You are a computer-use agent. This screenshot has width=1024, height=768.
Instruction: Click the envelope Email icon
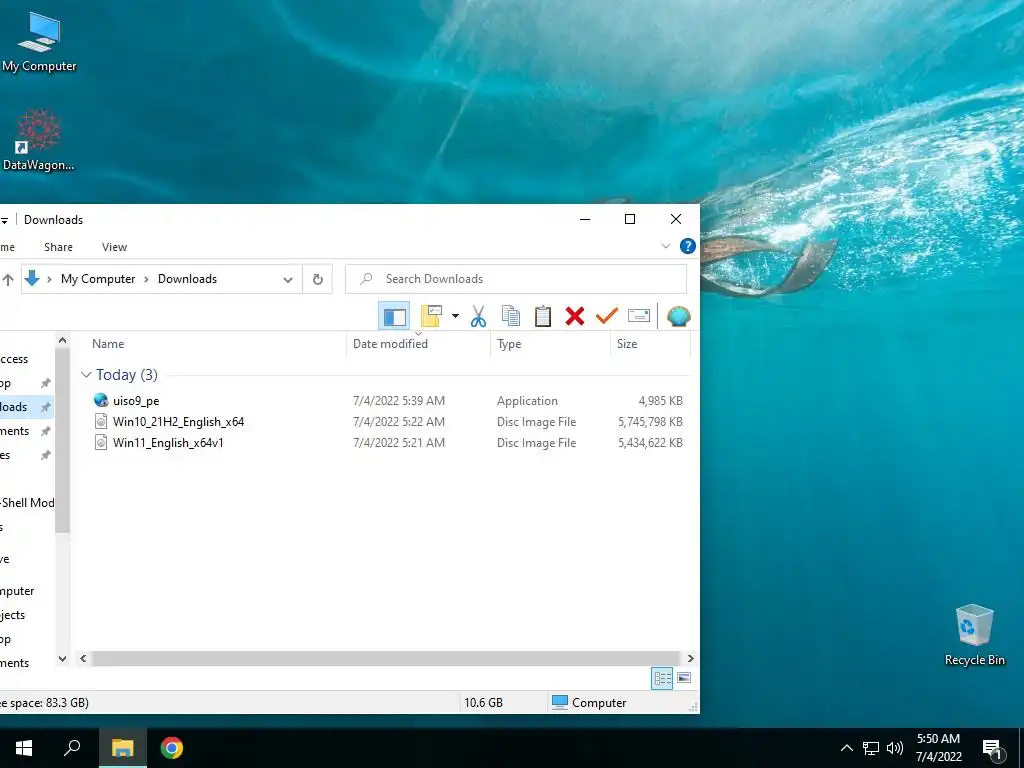(x=639, y=316)
